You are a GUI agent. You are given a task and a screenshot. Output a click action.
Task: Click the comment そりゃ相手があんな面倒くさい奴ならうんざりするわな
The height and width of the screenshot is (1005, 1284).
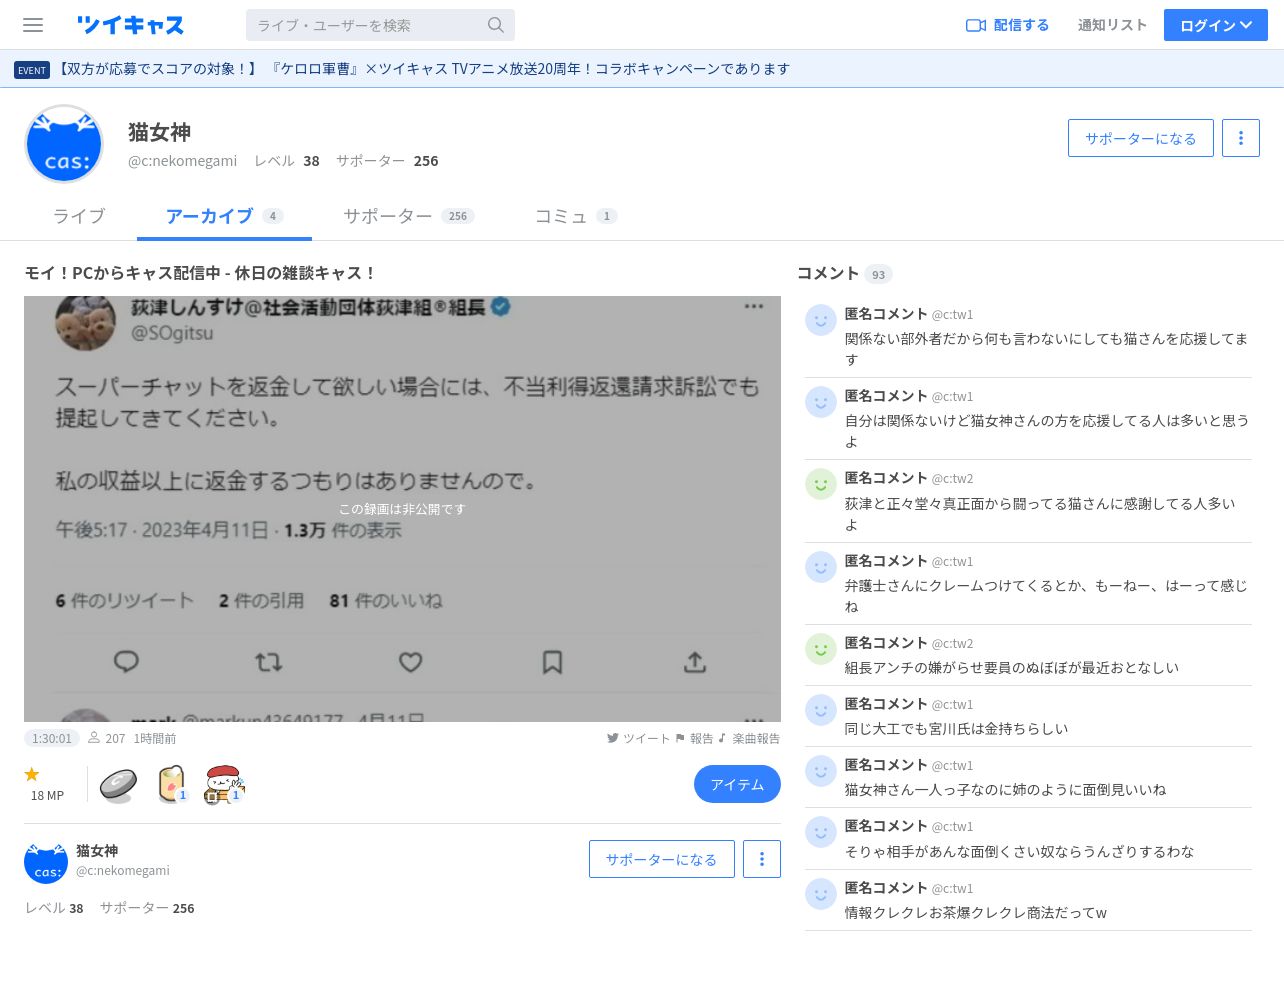pyautogui.click(x=1019, y=852)
